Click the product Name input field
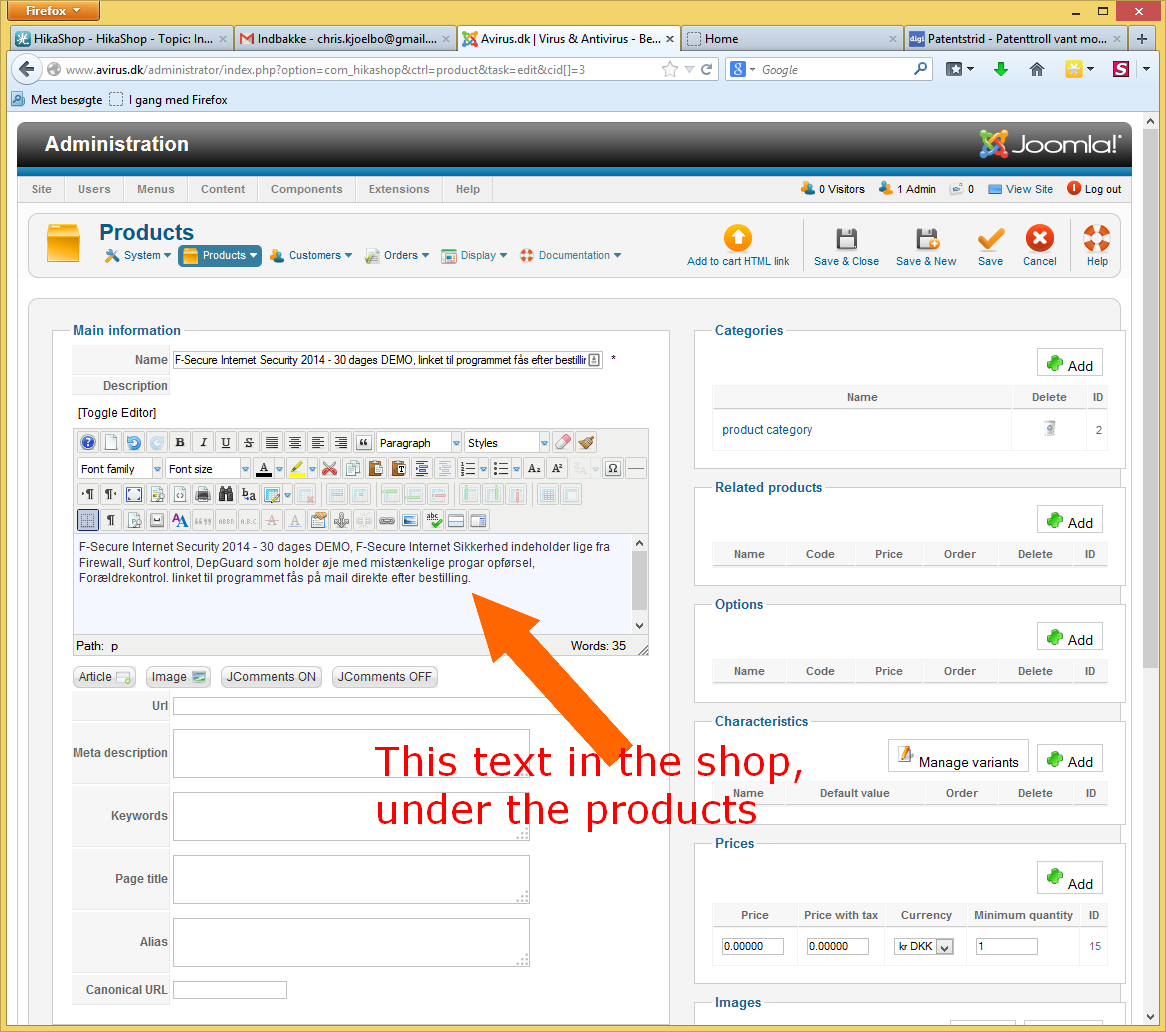 coord(387,360)
